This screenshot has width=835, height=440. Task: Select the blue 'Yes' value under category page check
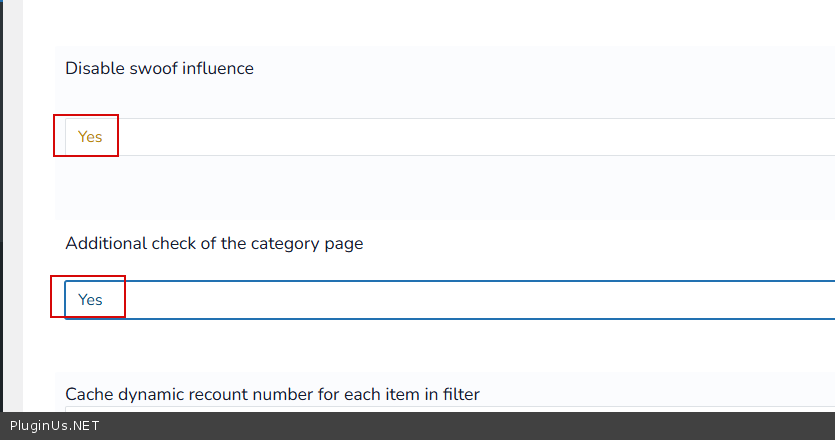90,300
